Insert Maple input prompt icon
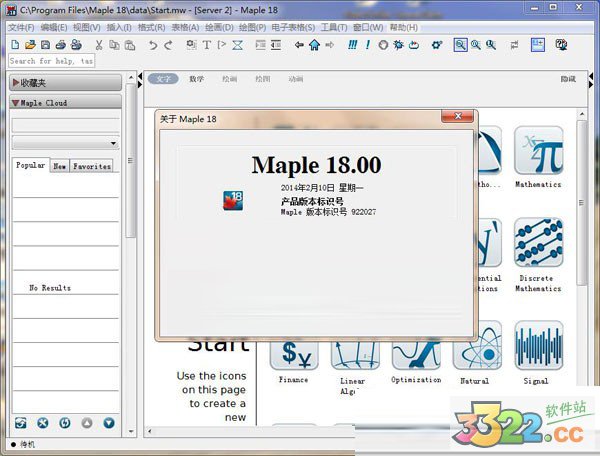The width and height of the screenshot is (600, 456). 222,45
